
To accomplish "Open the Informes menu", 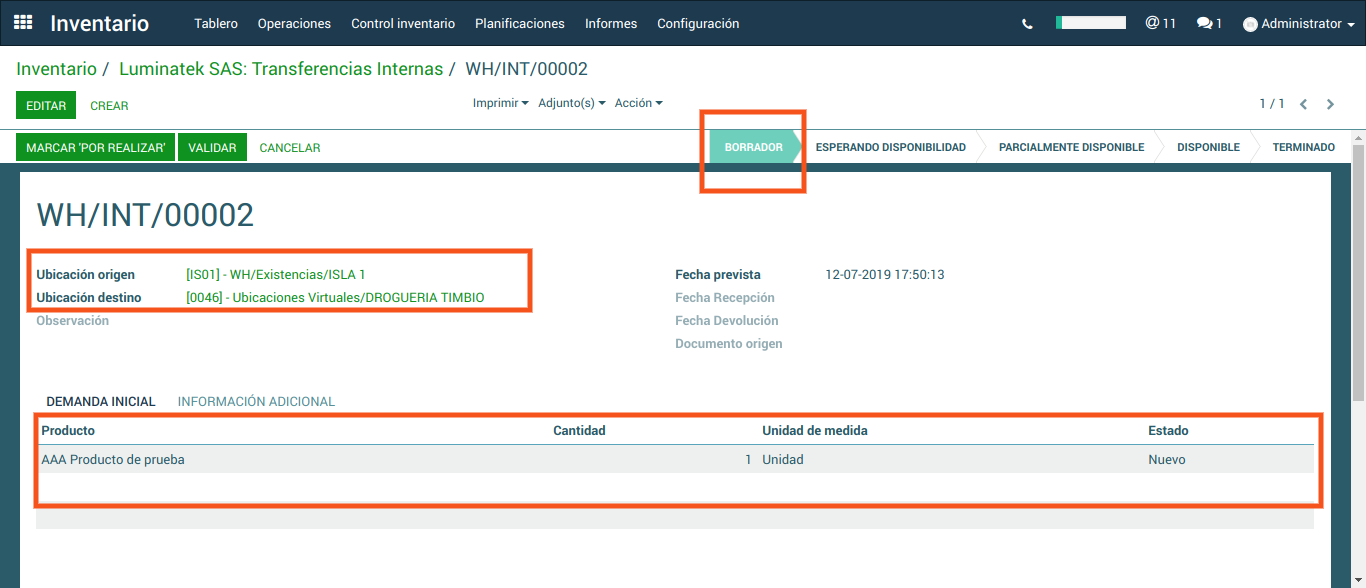I will 611,23.
